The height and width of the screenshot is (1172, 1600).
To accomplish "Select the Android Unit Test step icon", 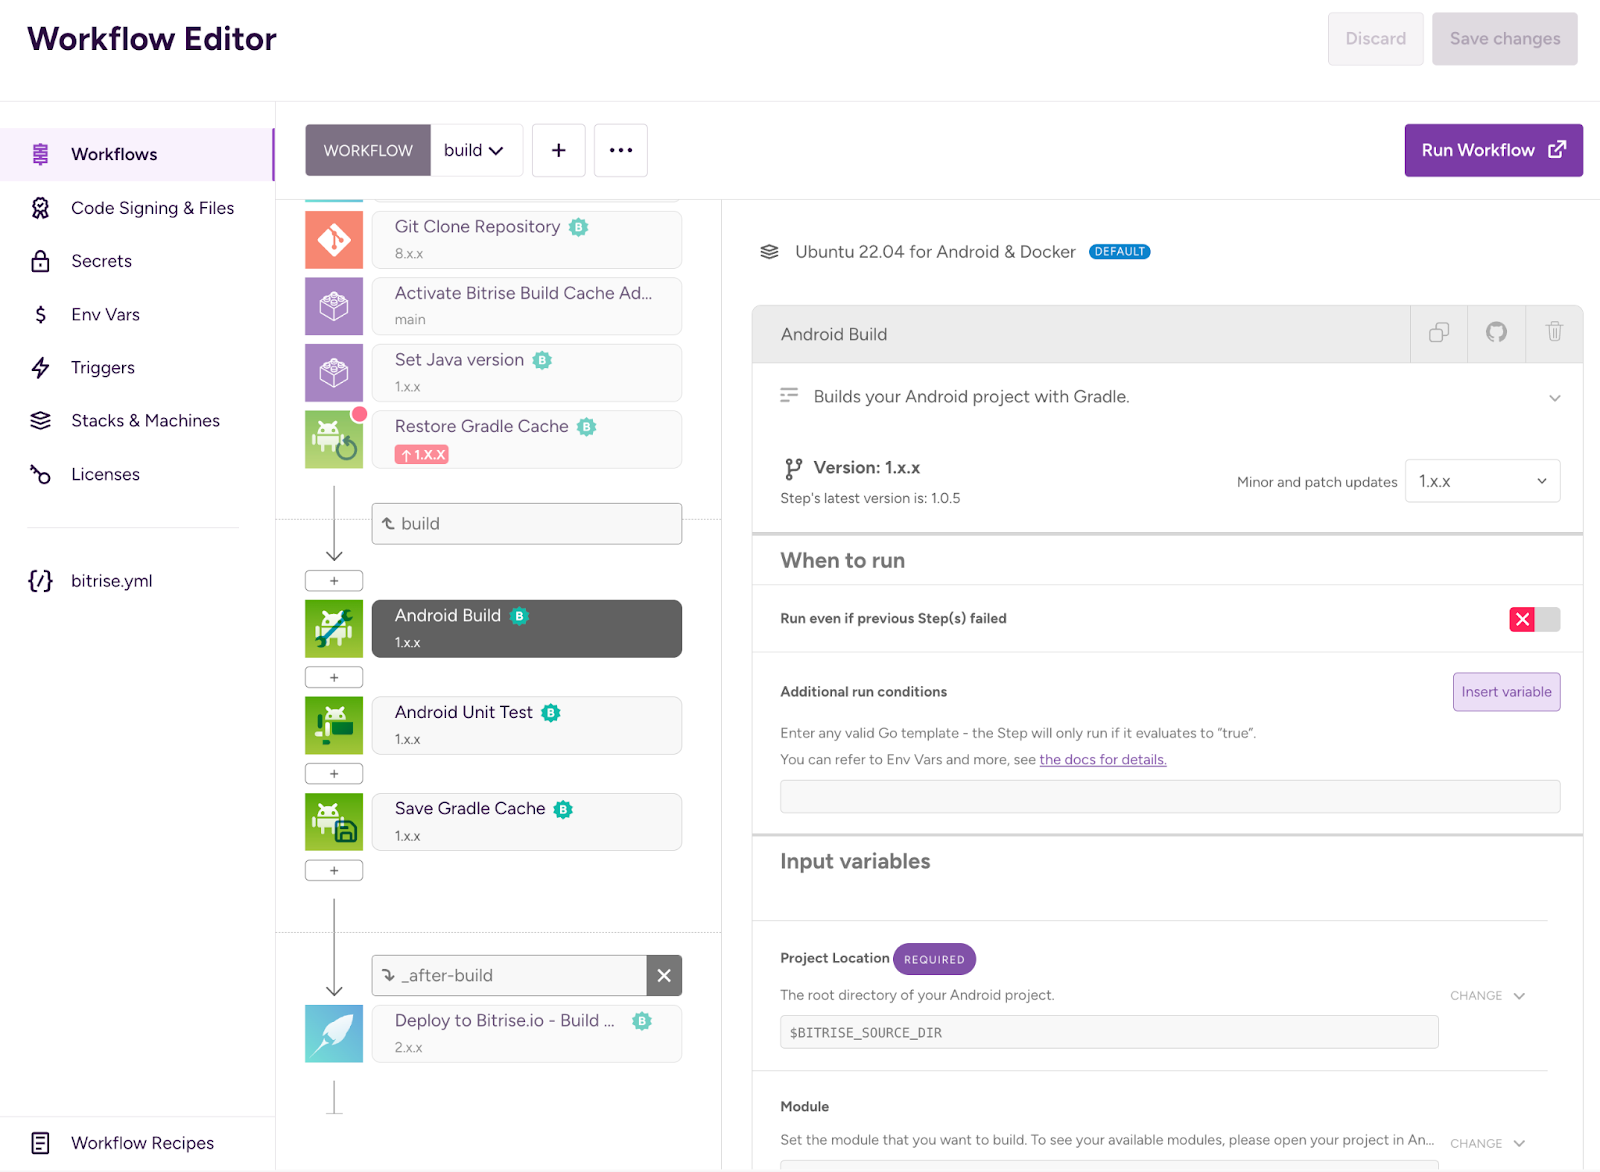I will (334, 725).
